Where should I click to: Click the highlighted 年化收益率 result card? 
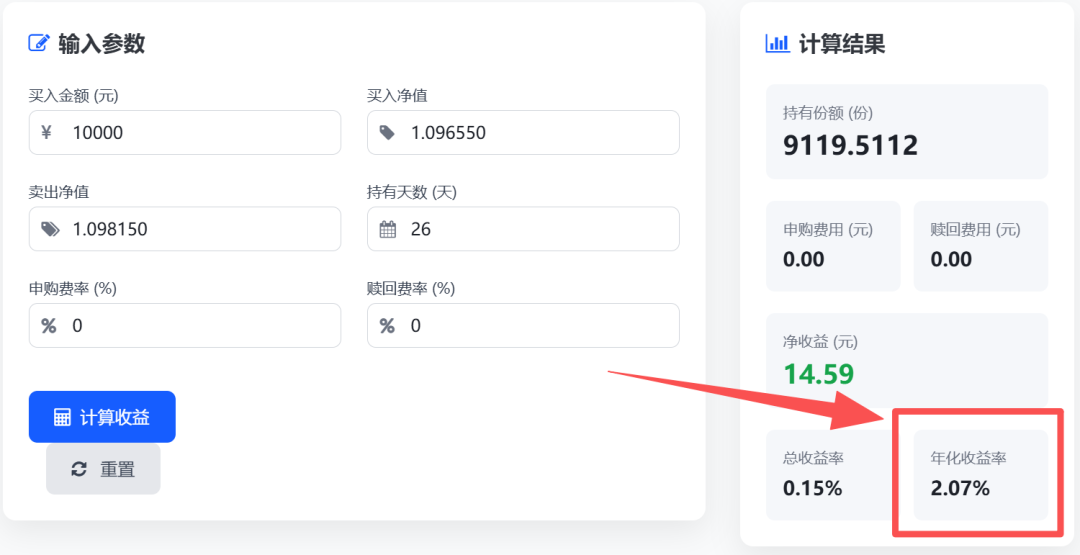tap(980, 475)
